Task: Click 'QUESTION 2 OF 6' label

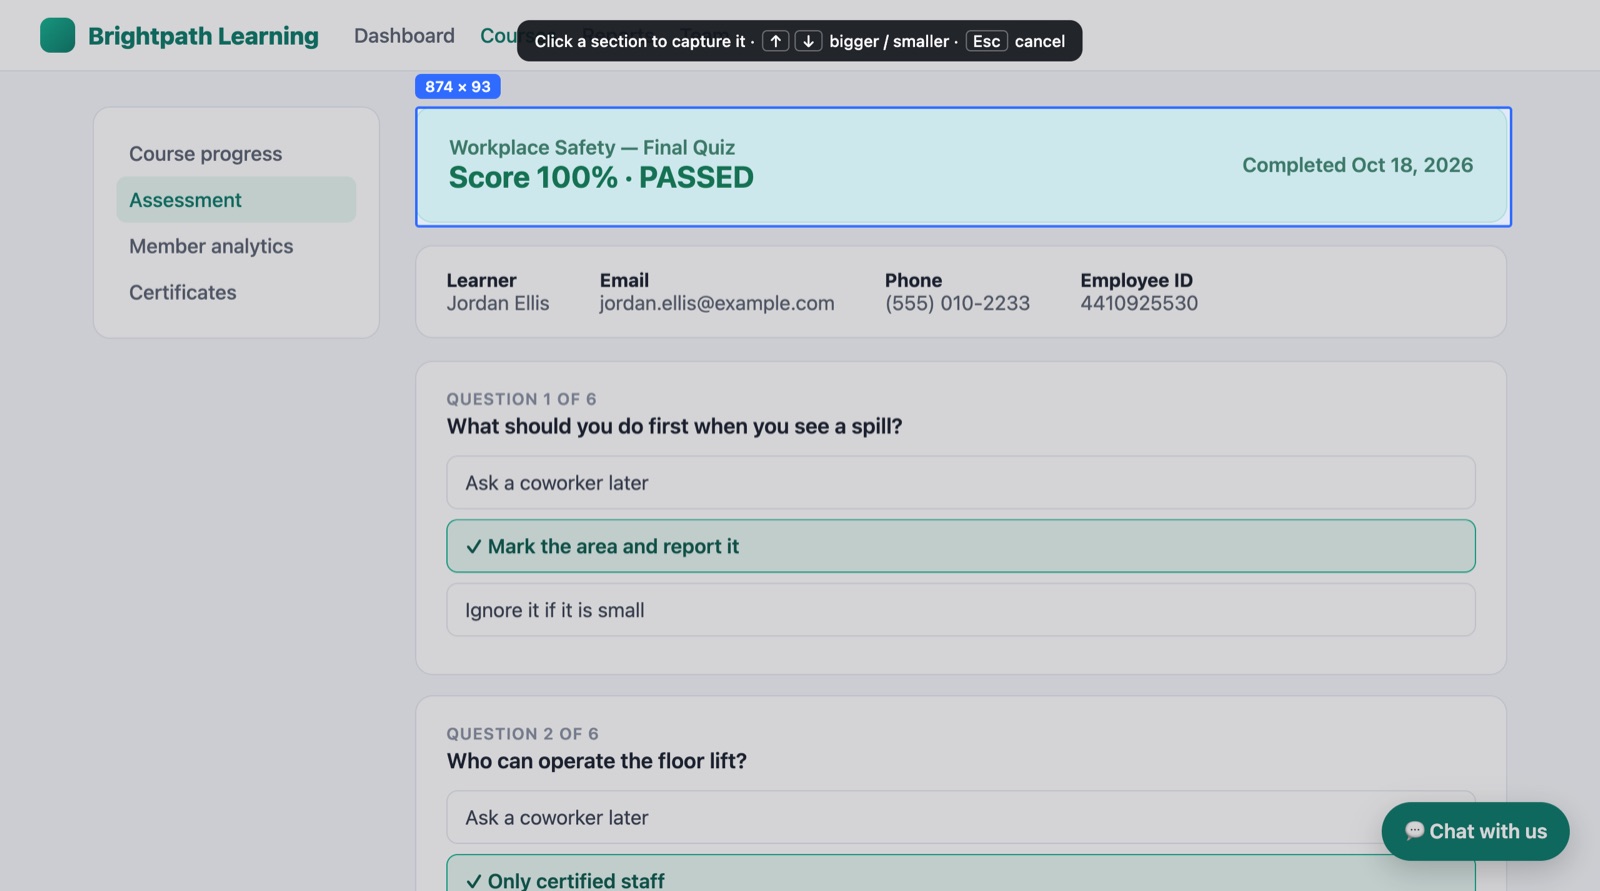Action: coord(522,734)
